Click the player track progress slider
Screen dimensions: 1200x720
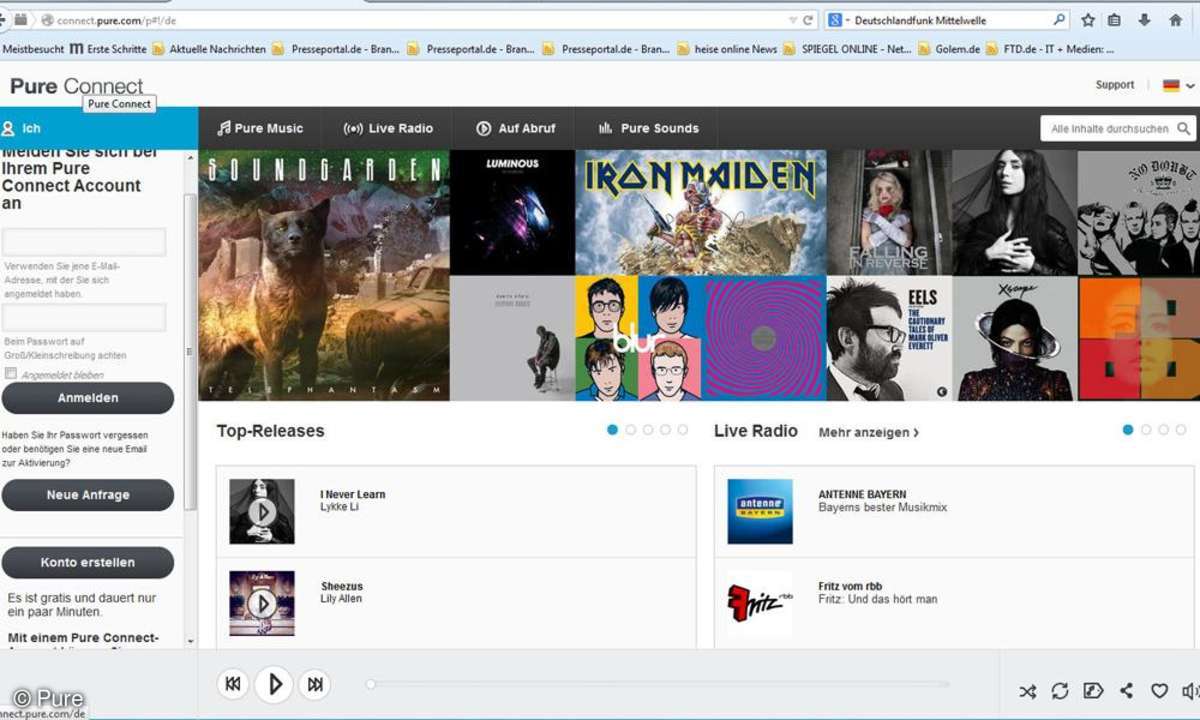click(659, 684)
